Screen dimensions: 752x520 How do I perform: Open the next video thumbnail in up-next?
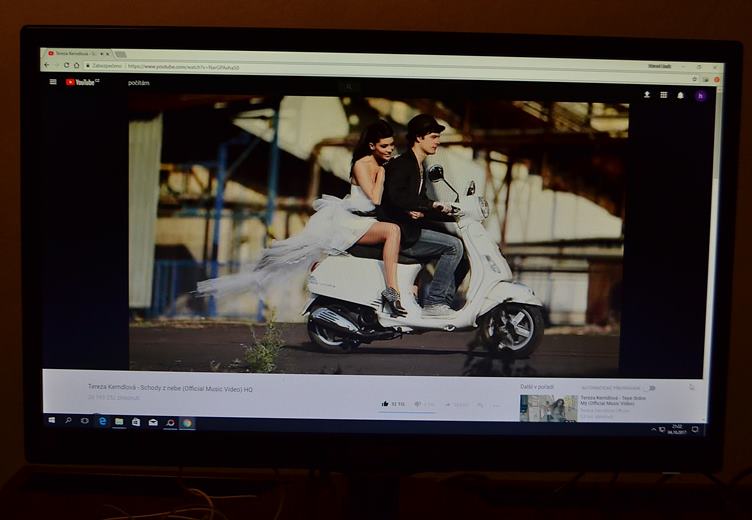point(549,408)
